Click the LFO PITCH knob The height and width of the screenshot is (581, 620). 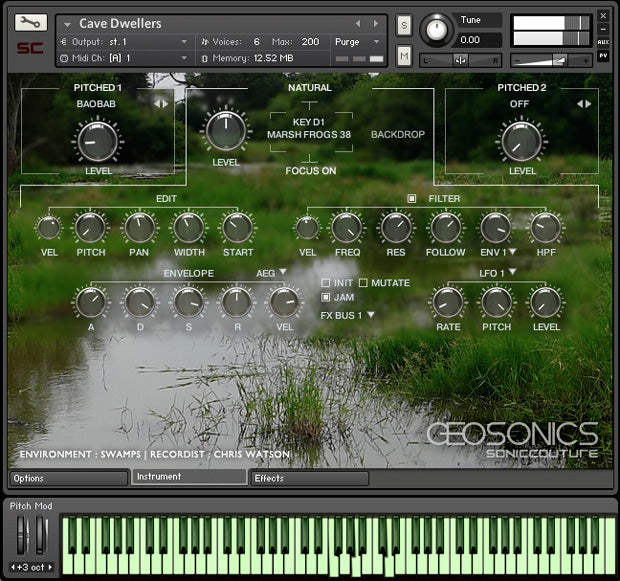click(x=497, y=303)
